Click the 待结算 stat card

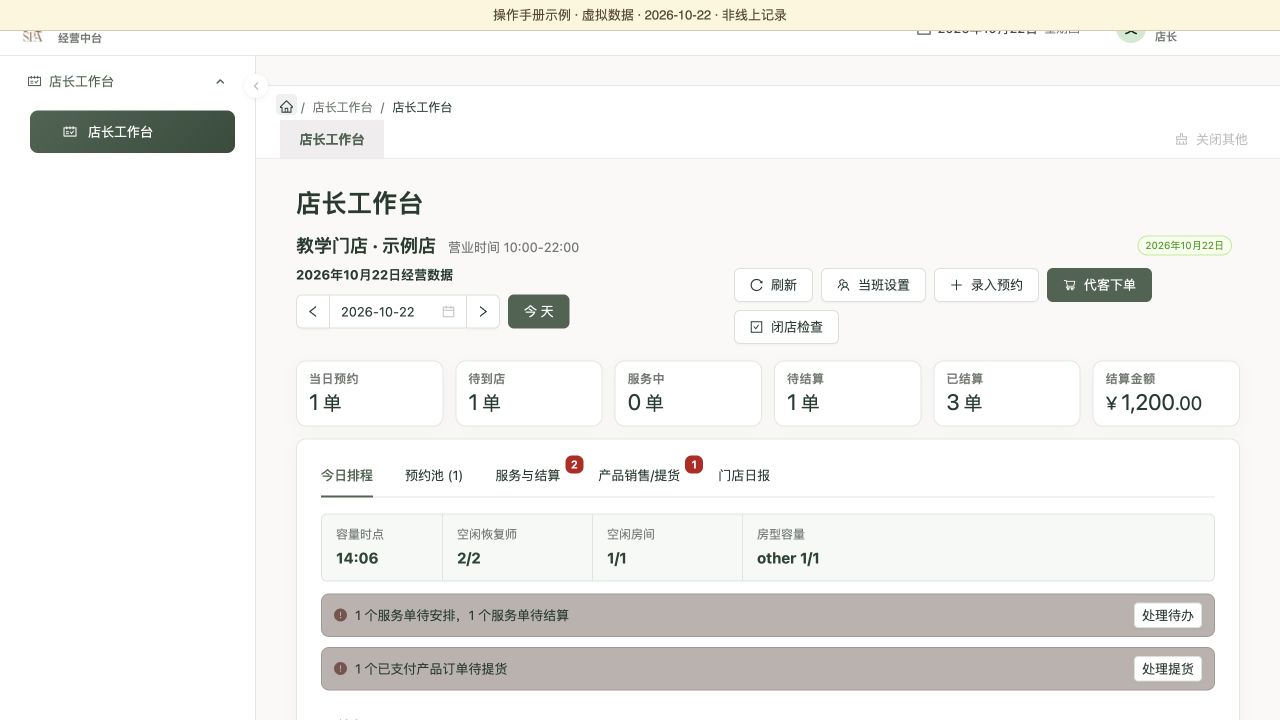pos(848,393)
